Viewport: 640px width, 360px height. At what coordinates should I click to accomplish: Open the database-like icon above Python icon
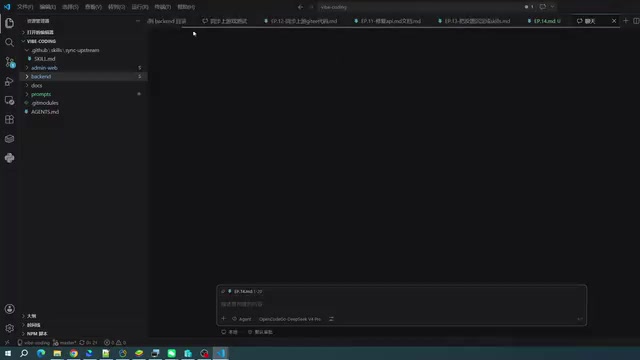[x=9, y=139]
